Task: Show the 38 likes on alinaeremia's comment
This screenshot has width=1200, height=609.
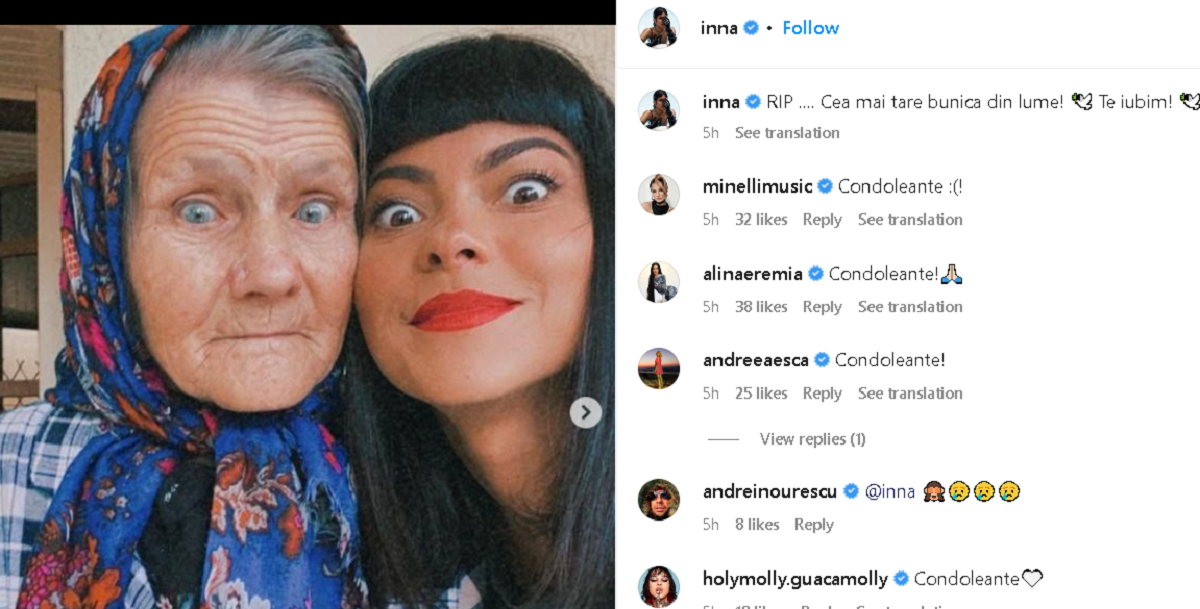Action: click(761, 307)
